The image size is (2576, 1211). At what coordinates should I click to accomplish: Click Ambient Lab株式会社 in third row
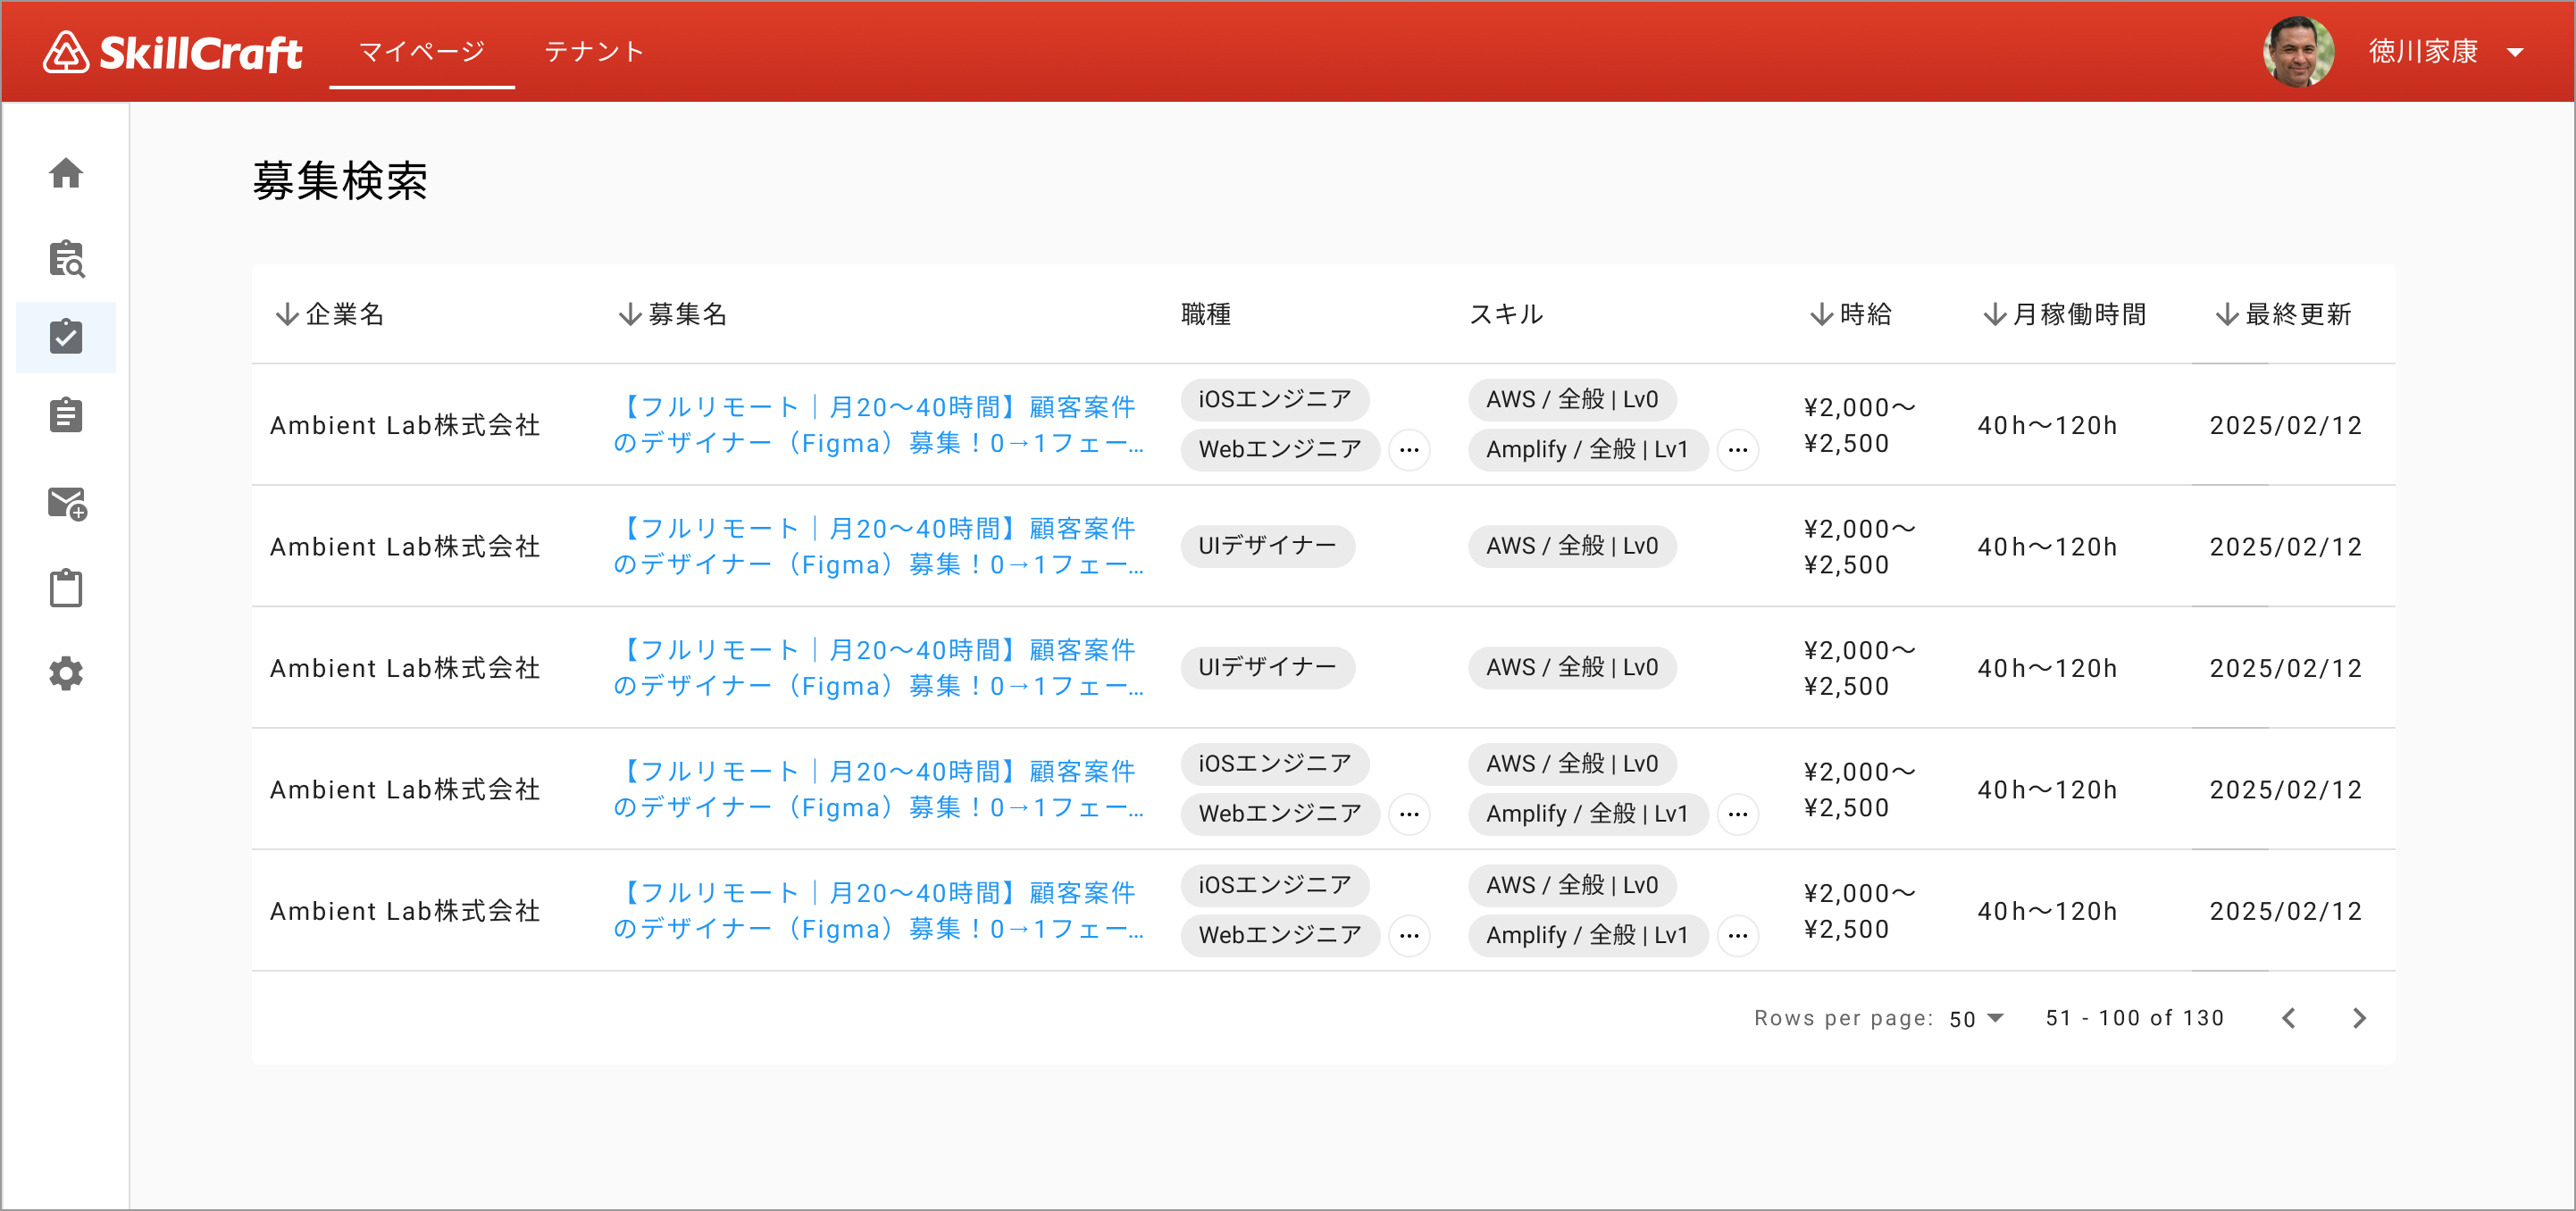[405, 668]
